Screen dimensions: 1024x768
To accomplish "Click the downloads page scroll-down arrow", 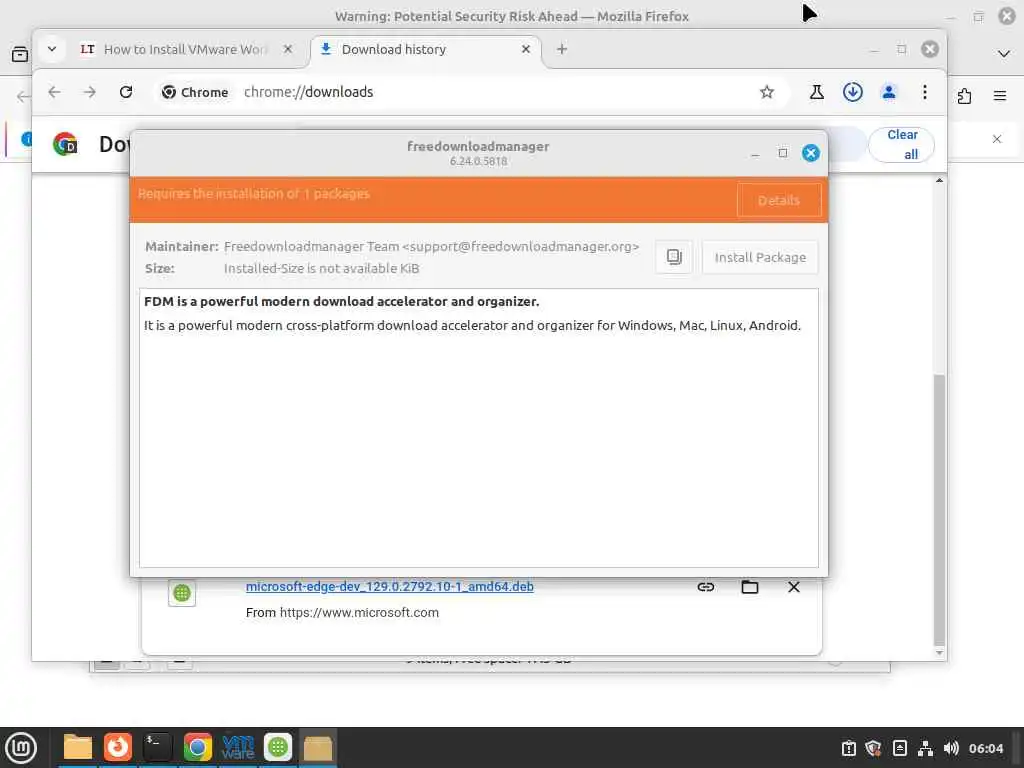I will coord(939,652).
